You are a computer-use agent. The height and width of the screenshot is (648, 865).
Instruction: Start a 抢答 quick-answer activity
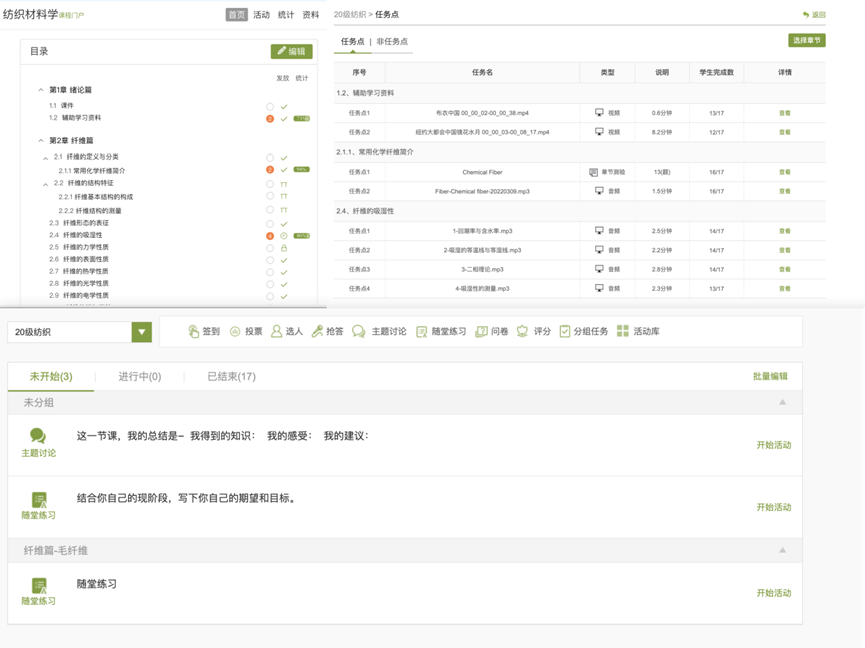[318, 331]
